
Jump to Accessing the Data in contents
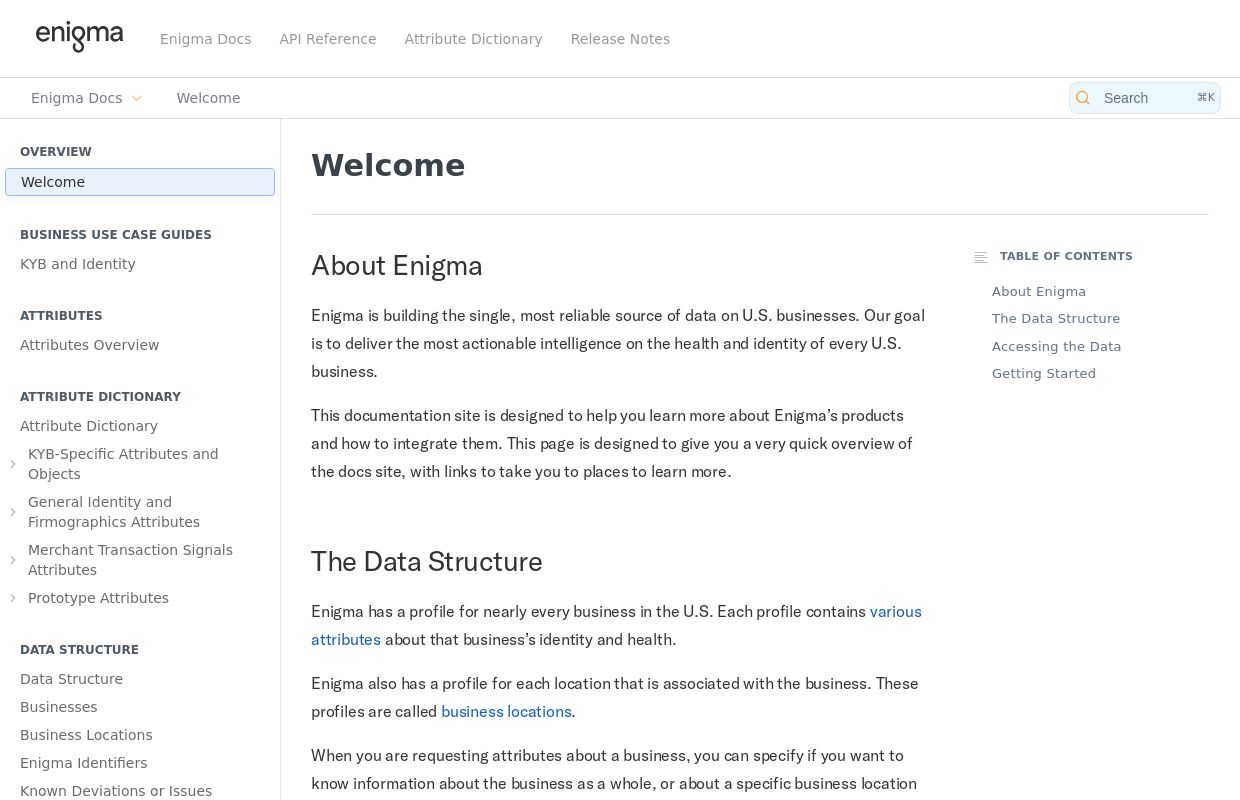click(1057, 347)
